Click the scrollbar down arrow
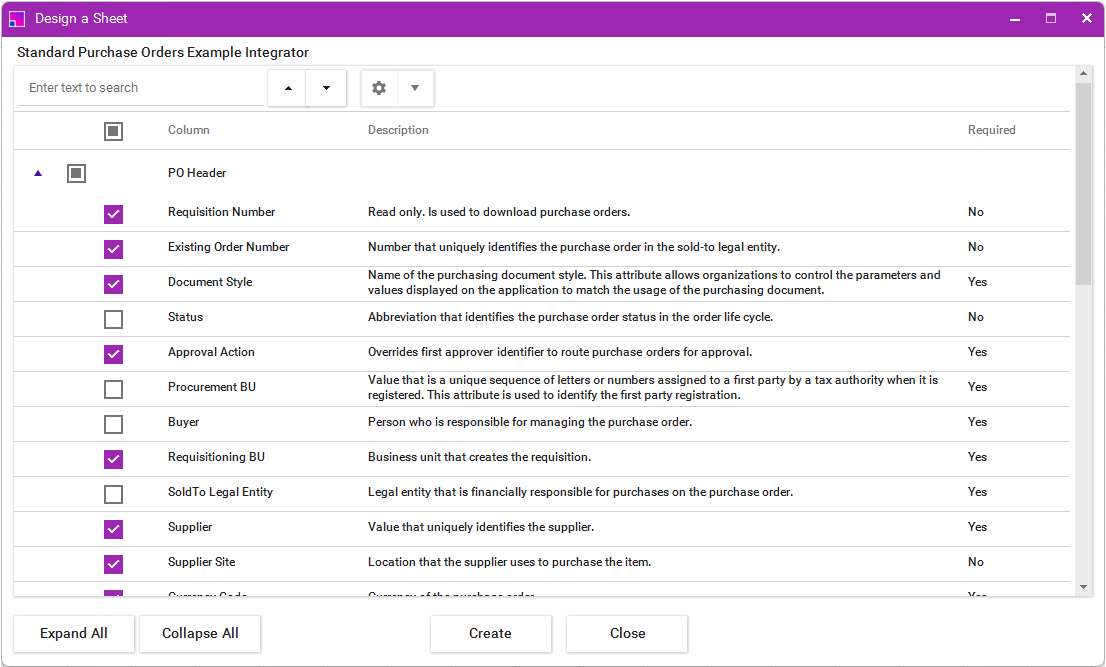This screenshot has width=1106, height=667. tap(1083, 587)
